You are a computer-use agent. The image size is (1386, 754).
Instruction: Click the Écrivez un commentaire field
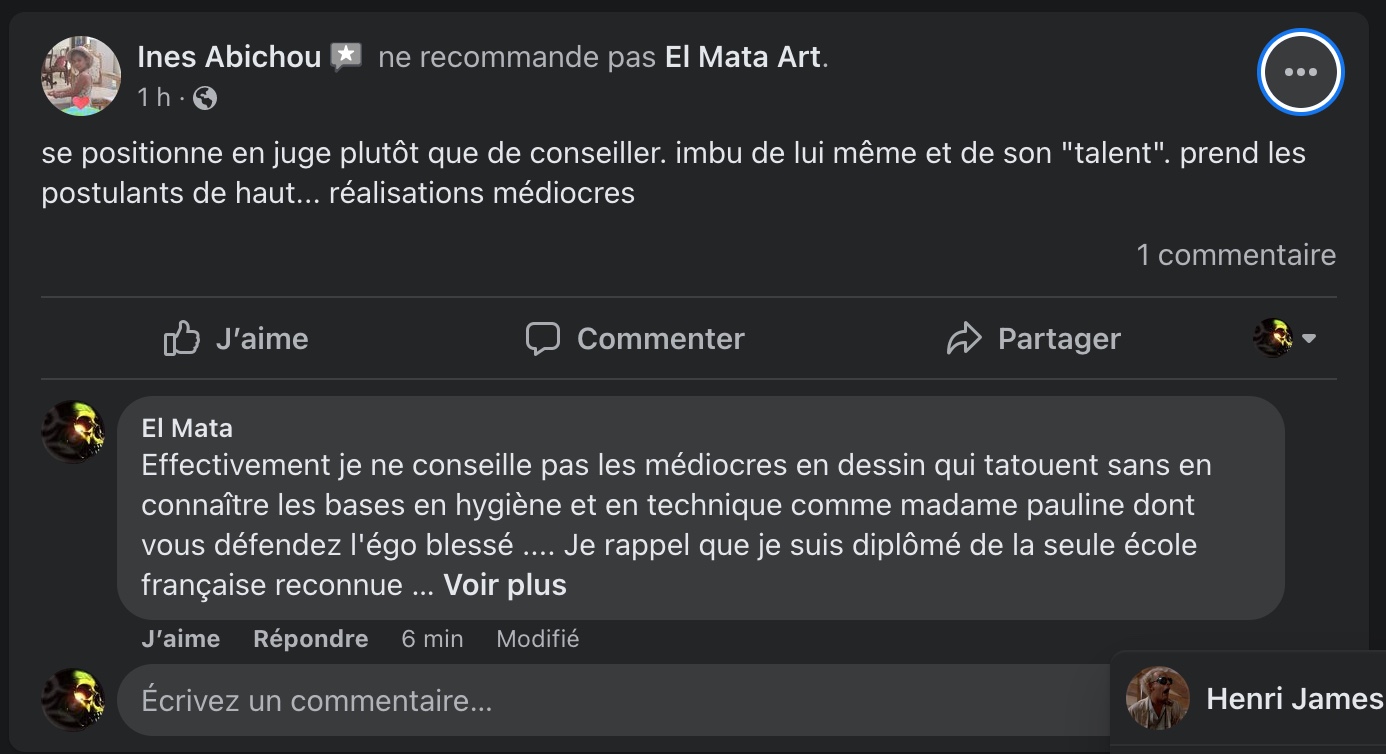(x=614, y=700)
